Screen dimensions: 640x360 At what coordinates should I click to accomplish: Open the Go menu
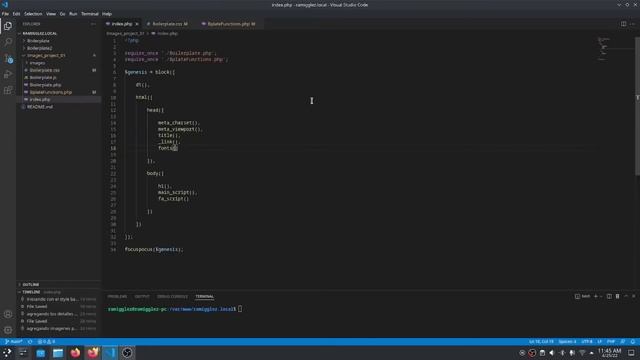pyautogui.click(x=62, y=14)
